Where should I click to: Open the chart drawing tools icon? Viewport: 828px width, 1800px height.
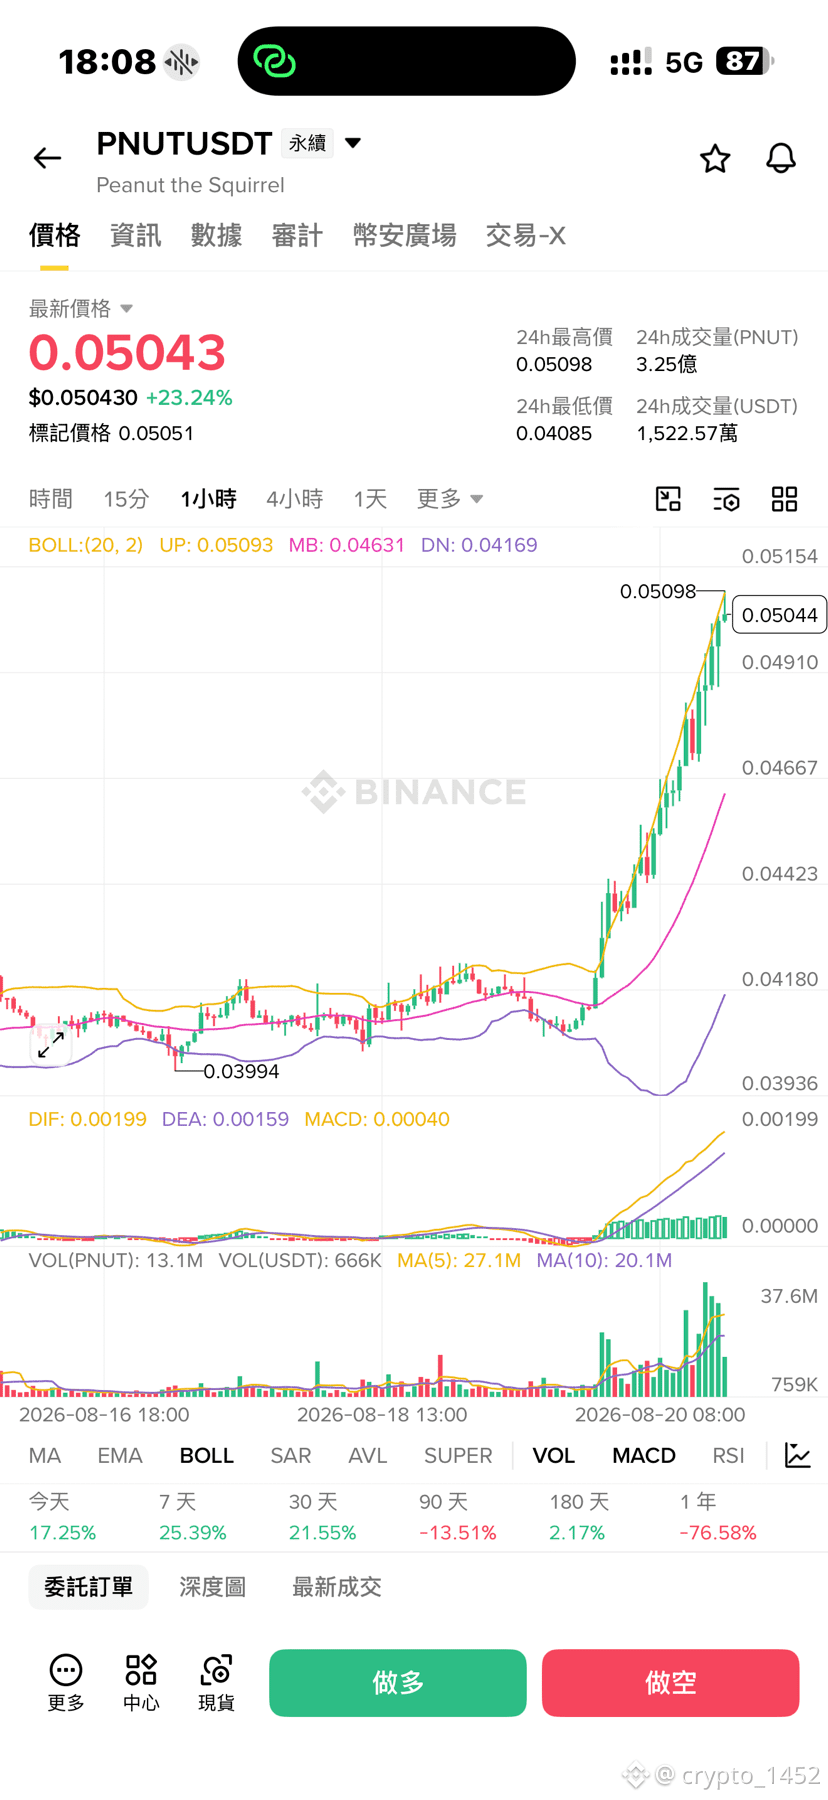668,499
